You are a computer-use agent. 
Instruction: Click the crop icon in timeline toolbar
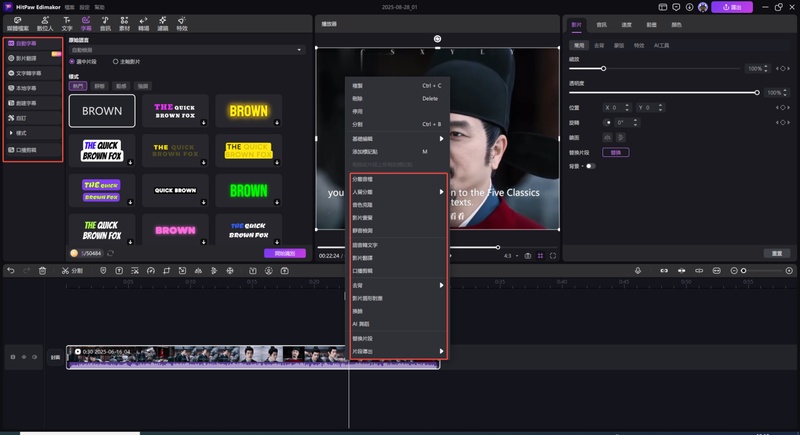click(x=166, y=271)
